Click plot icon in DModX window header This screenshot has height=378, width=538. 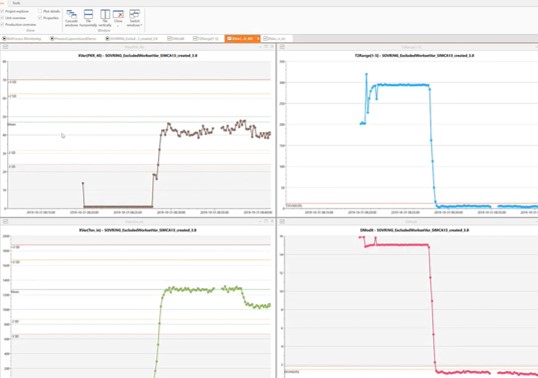point(282,222)
